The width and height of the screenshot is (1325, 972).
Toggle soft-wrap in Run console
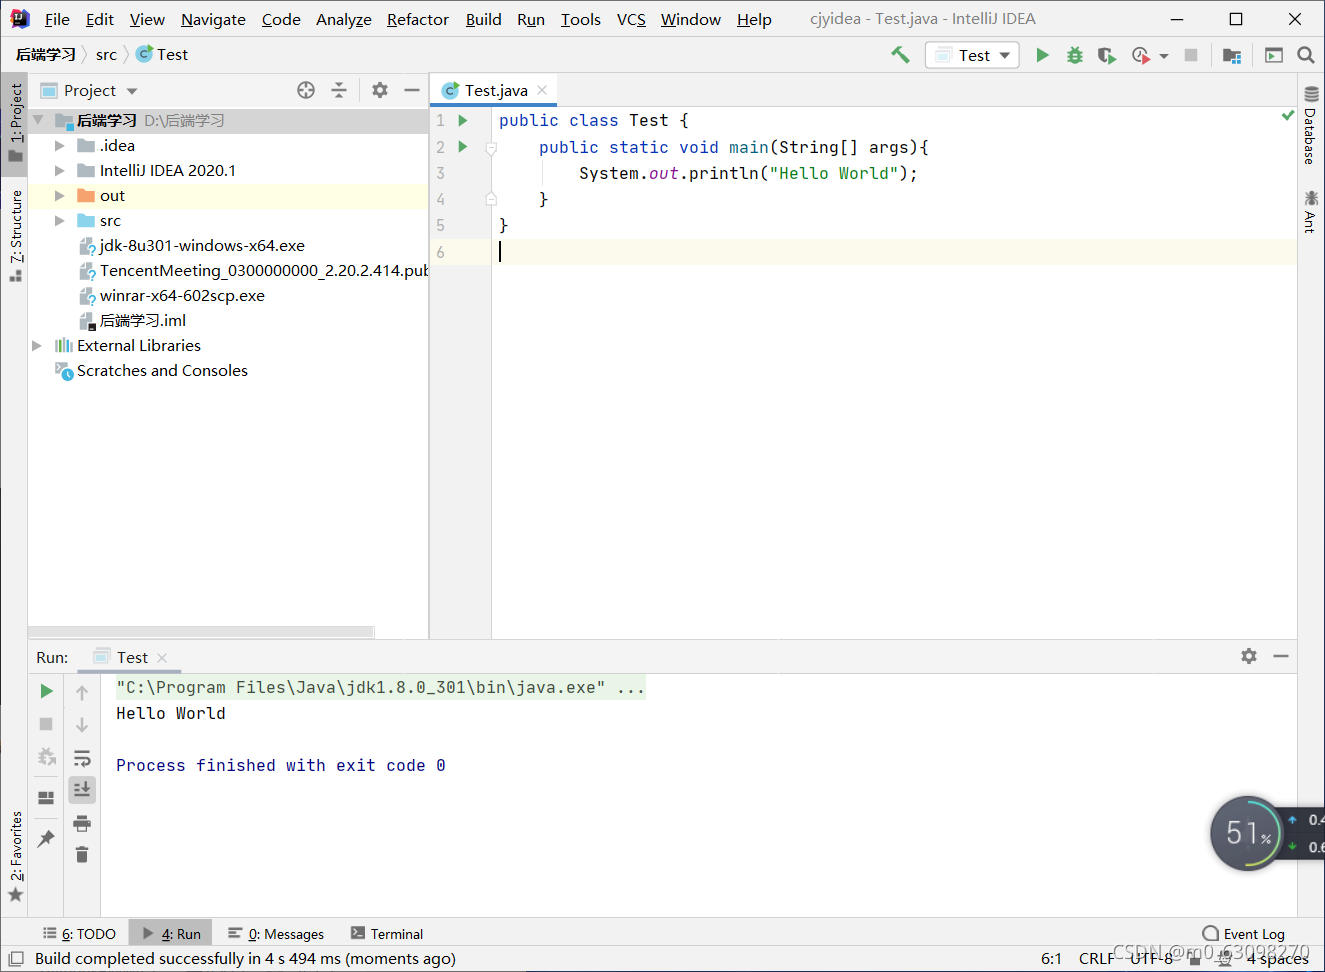tap(82, 758)
